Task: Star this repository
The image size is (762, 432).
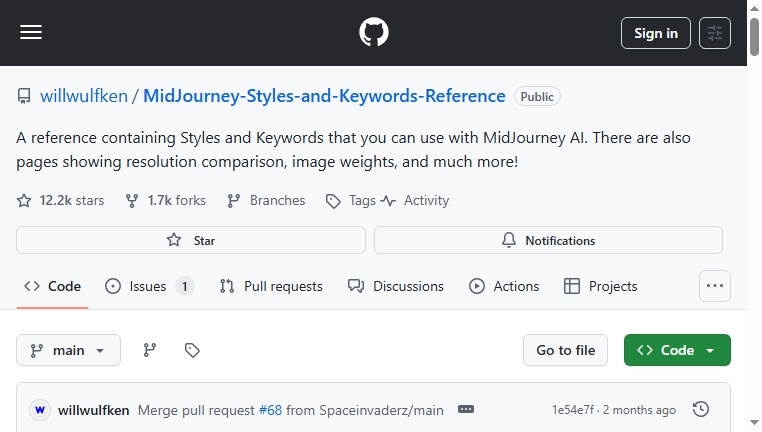Action: (191, 240)
